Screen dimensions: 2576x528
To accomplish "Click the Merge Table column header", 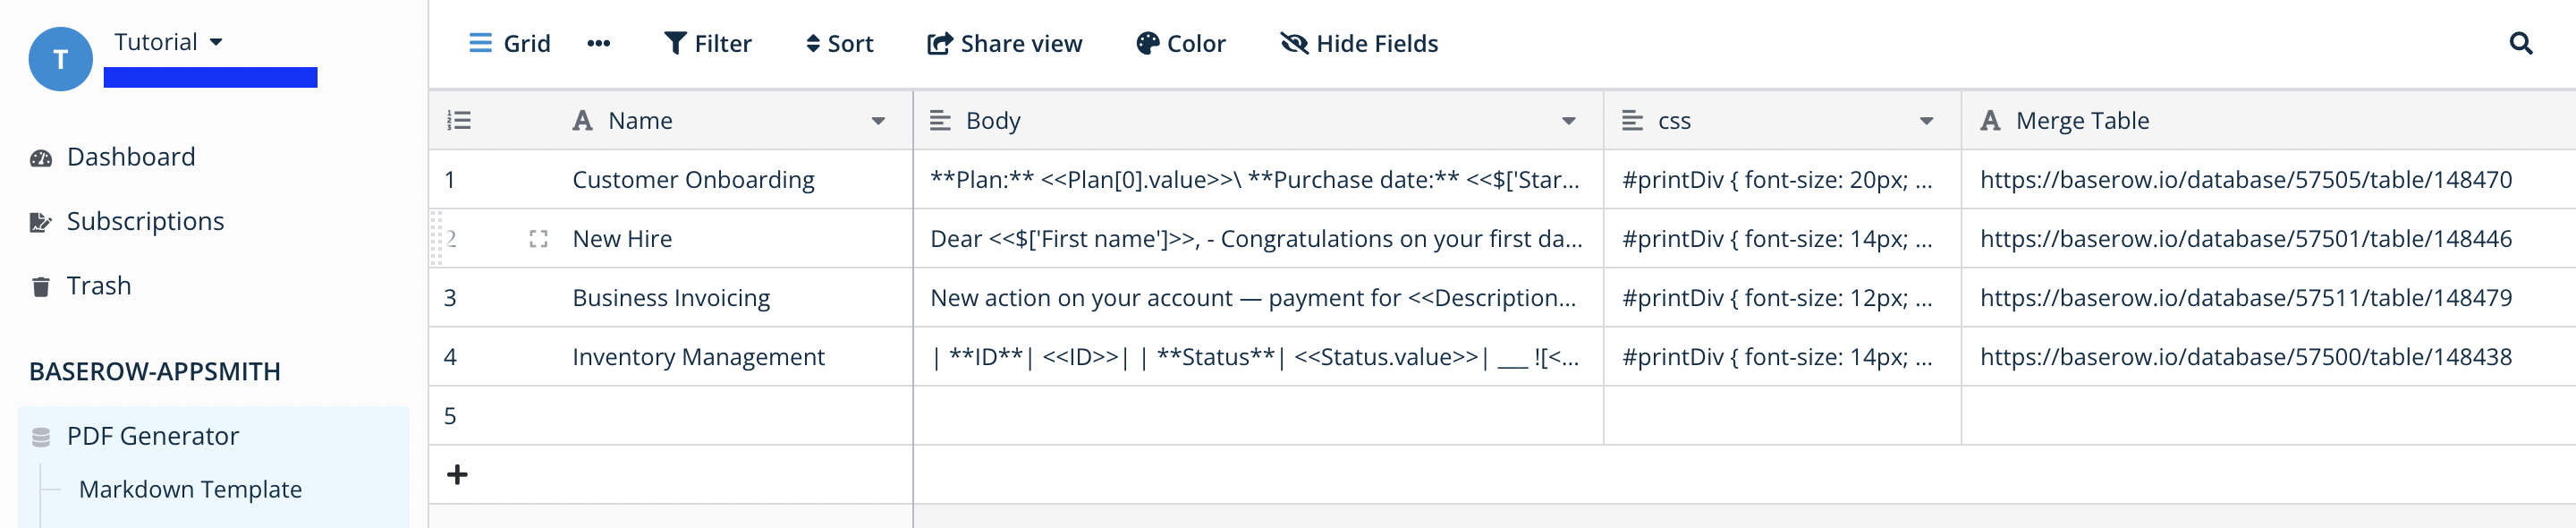I will point(2268,121).
